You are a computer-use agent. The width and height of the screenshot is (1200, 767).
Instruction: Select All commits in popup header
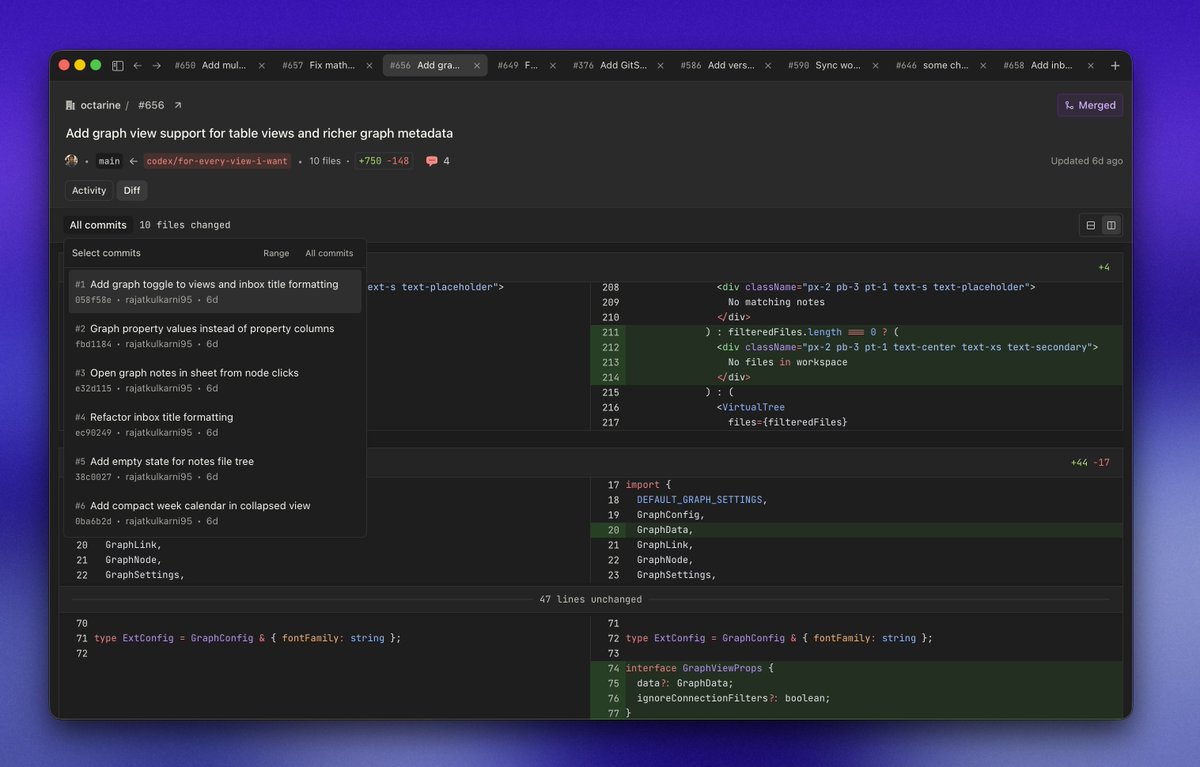tap(329, 253)
